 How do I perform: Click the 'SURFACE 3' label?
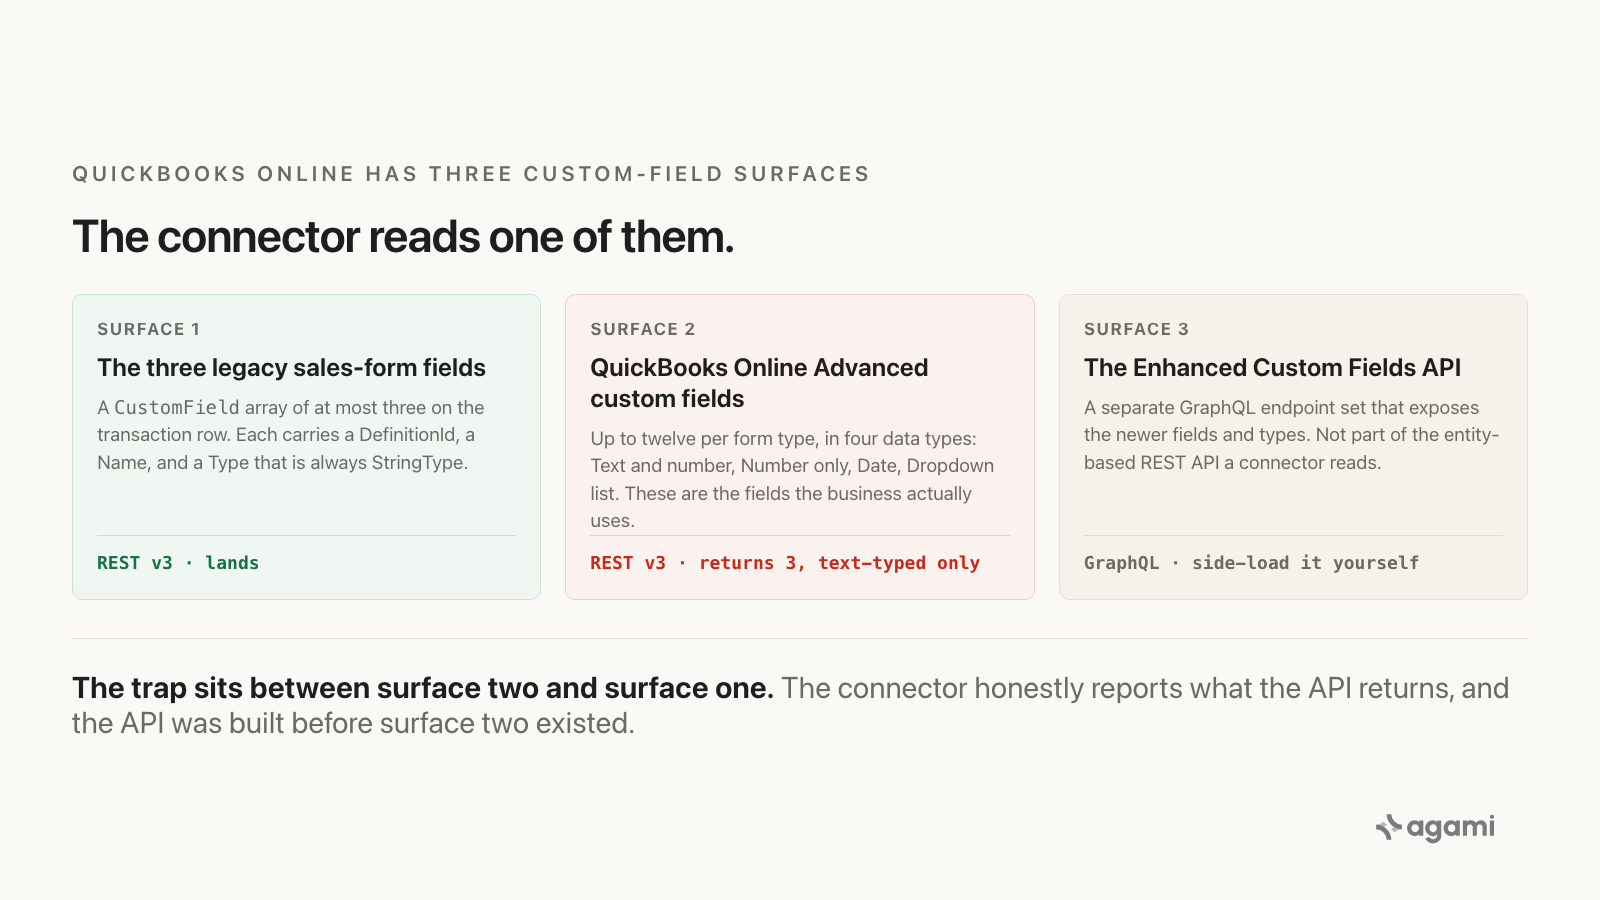pos(1136,329)
